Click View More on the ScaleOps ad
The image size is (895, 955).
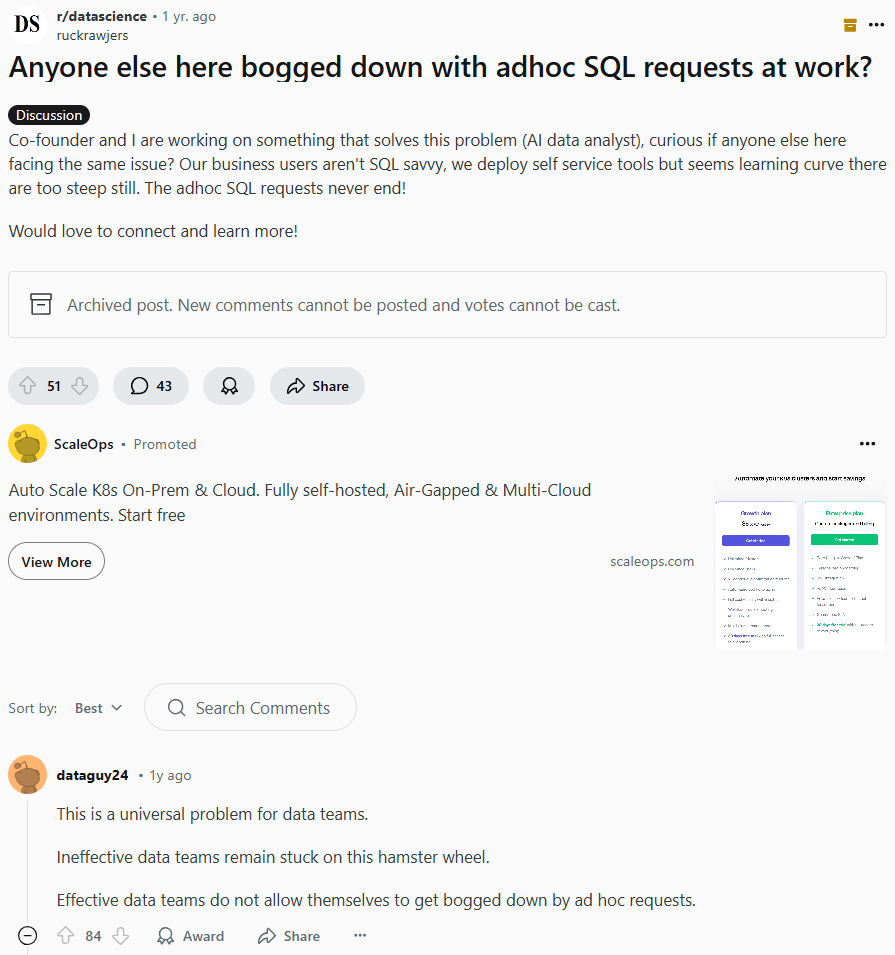point(56,562)
